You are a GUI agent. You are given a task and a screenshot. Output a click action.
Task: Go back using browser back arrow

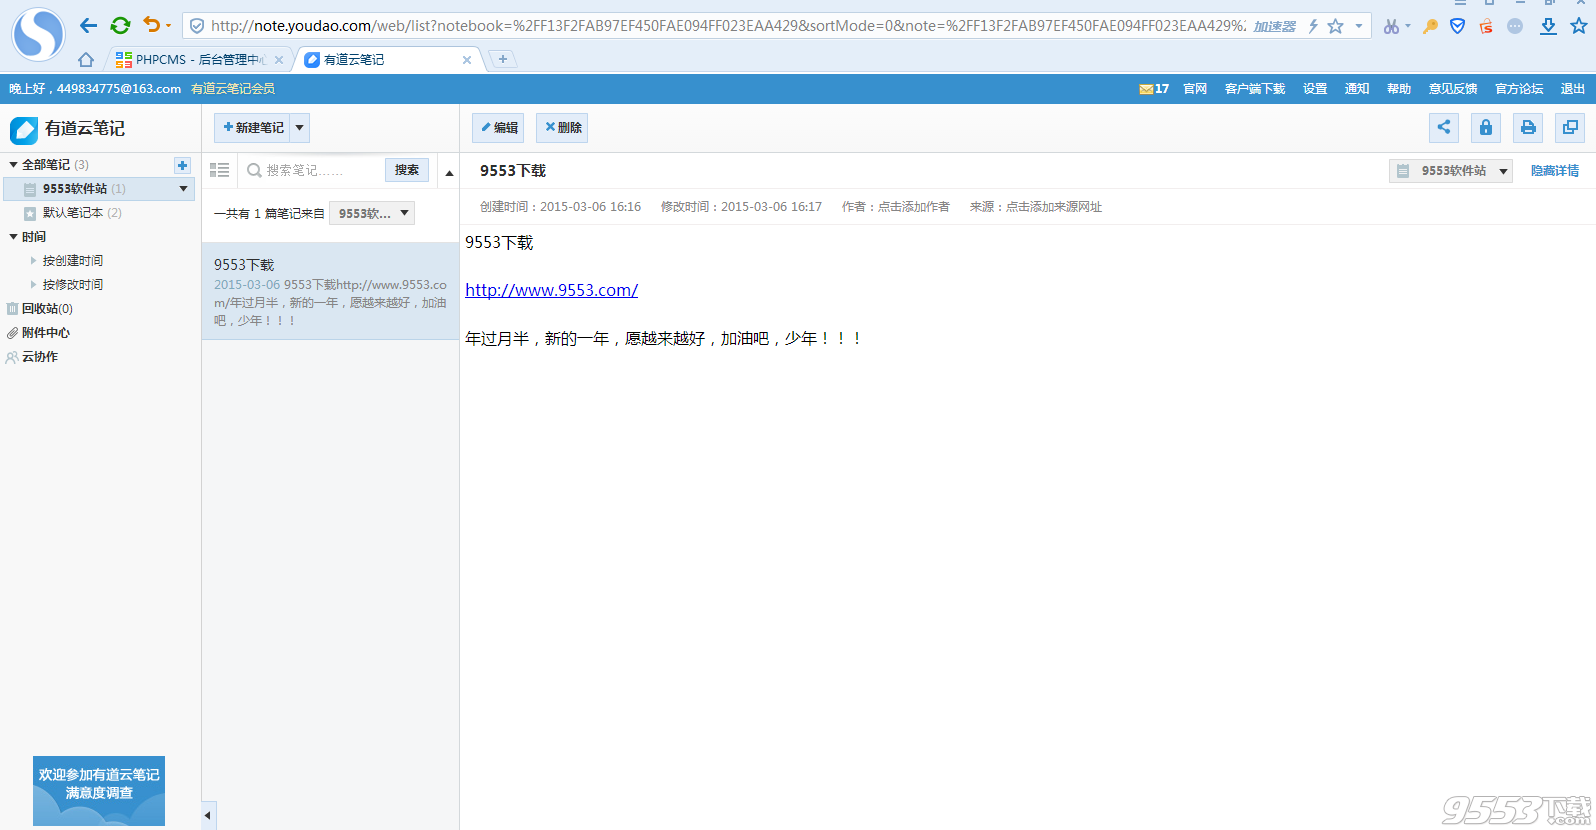pos(89,26)
